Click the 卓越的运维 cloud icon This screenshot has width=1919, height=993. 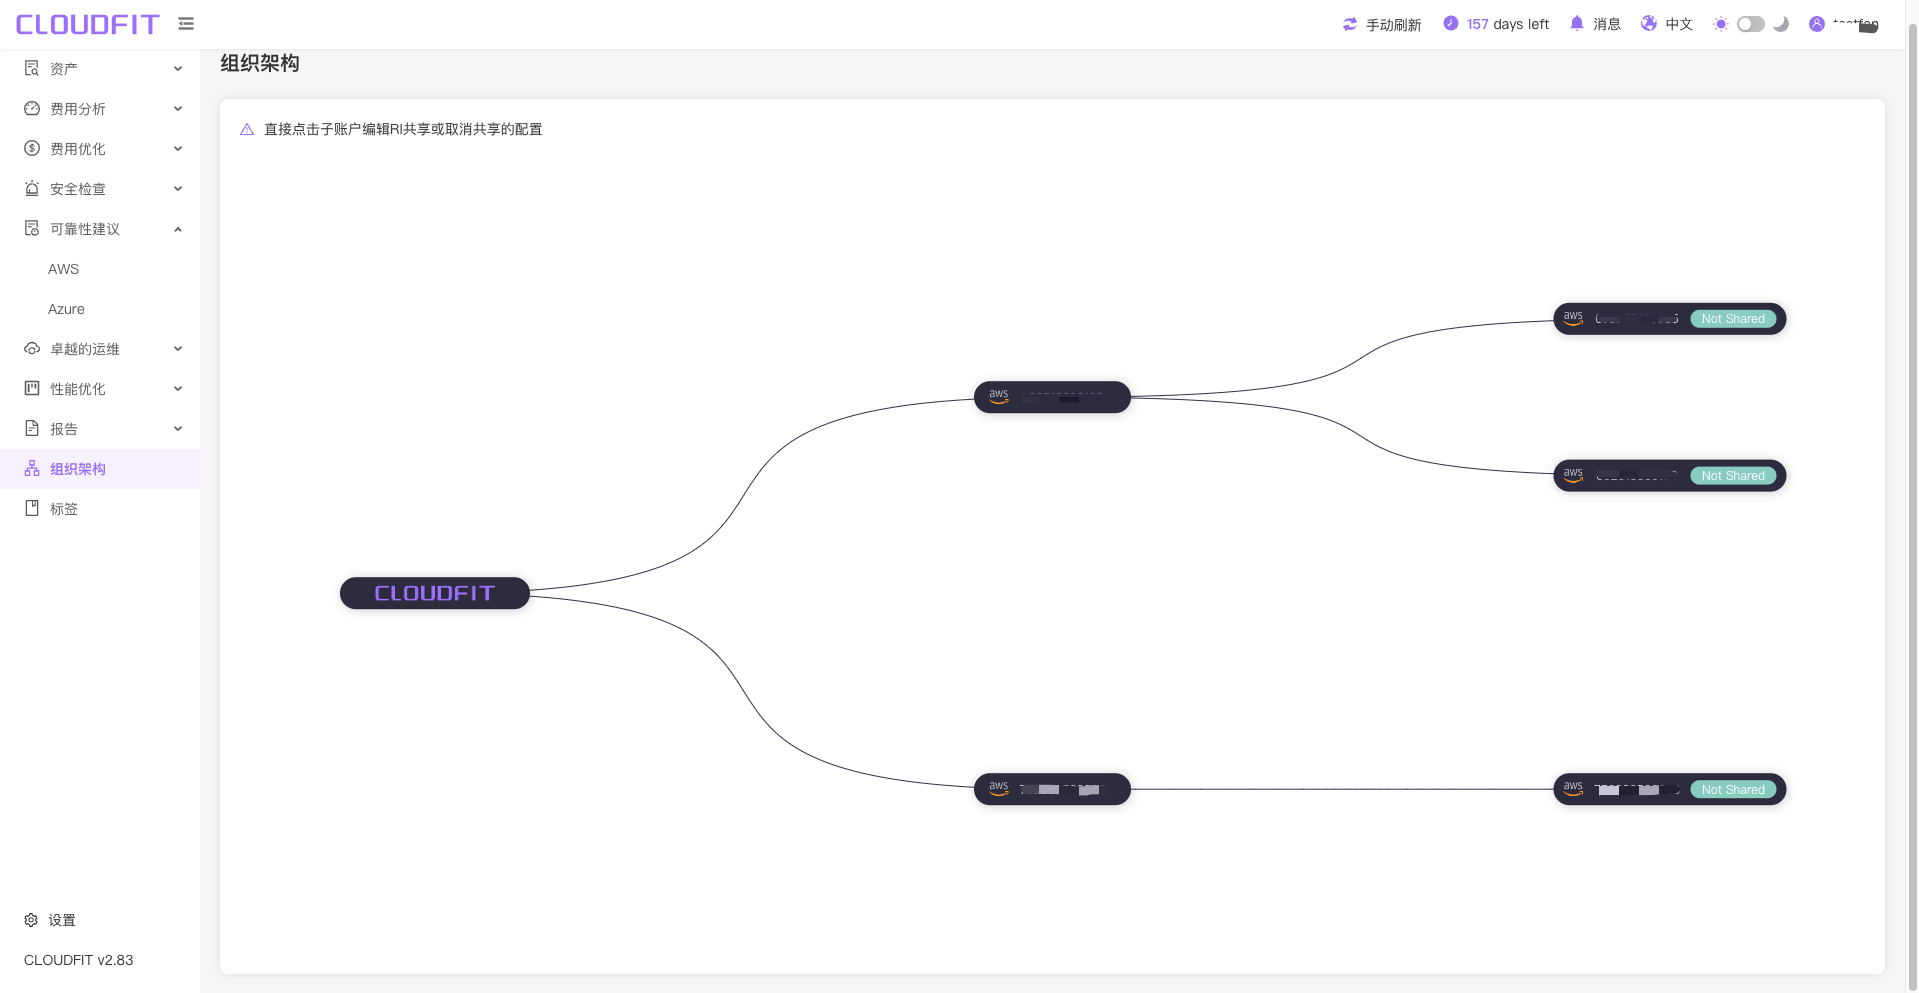tap(32, 348)
